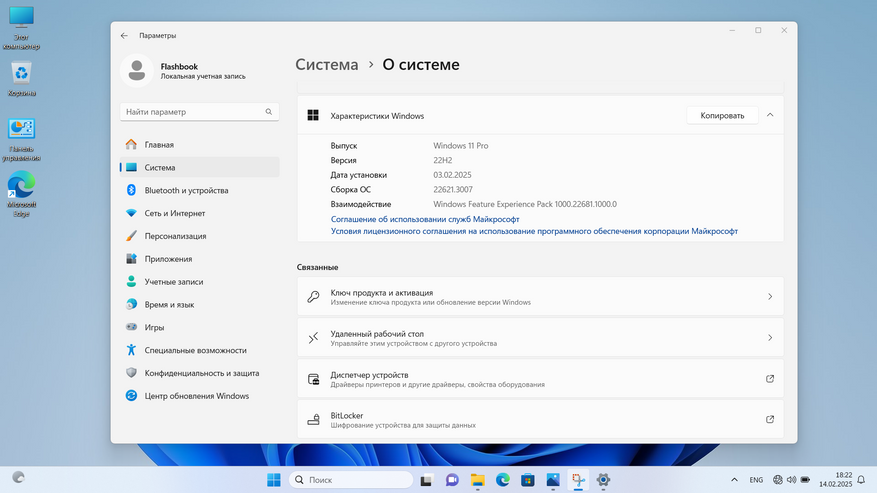Open the Windows Start menu

tap(274, 480)
